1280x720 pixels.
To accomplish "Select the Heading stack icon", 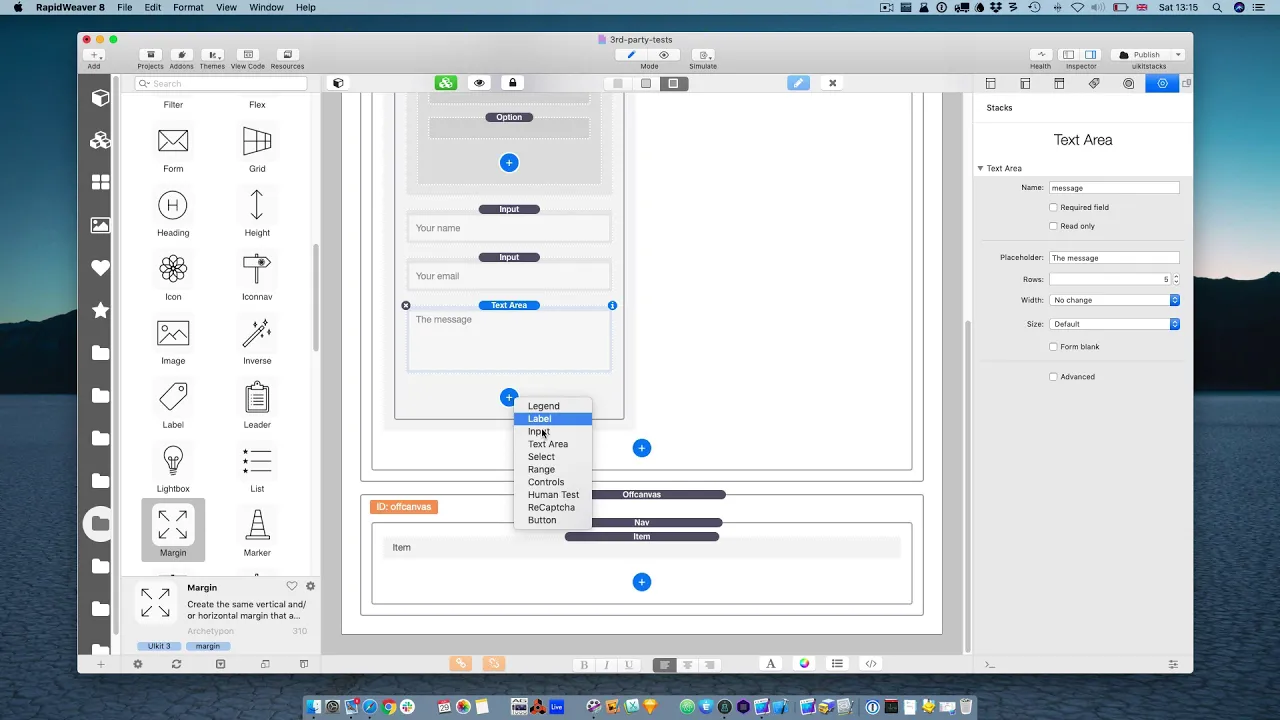I will point(173,206).
